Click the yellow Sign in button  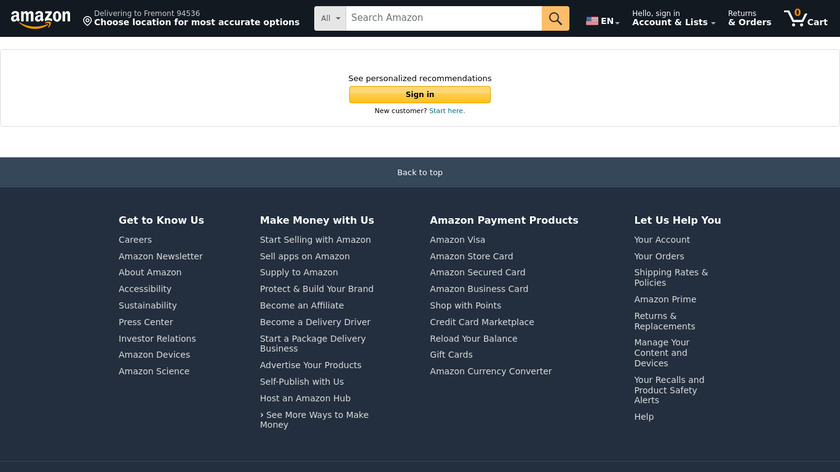coord(419,95)
